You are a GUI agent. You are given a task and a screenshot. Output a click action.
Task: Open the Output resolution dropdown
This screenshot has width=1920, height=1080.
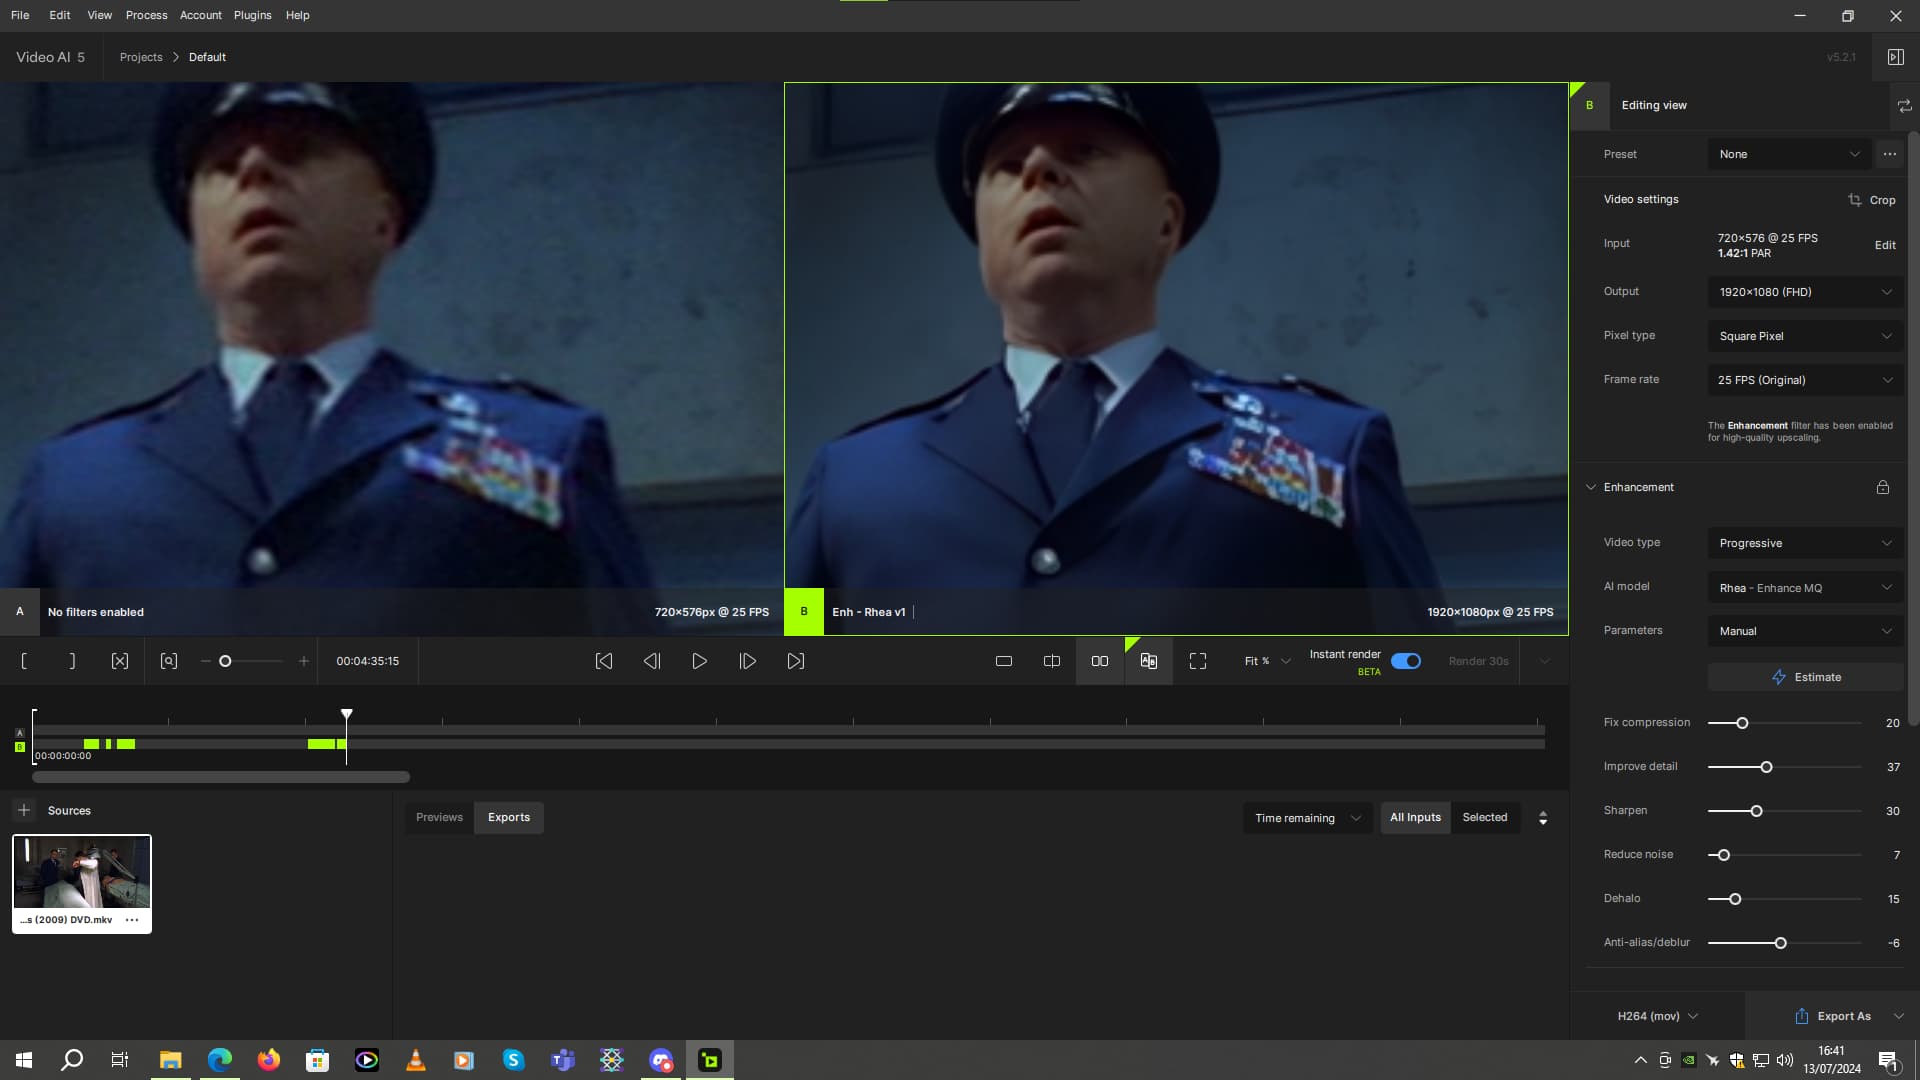1804,292
